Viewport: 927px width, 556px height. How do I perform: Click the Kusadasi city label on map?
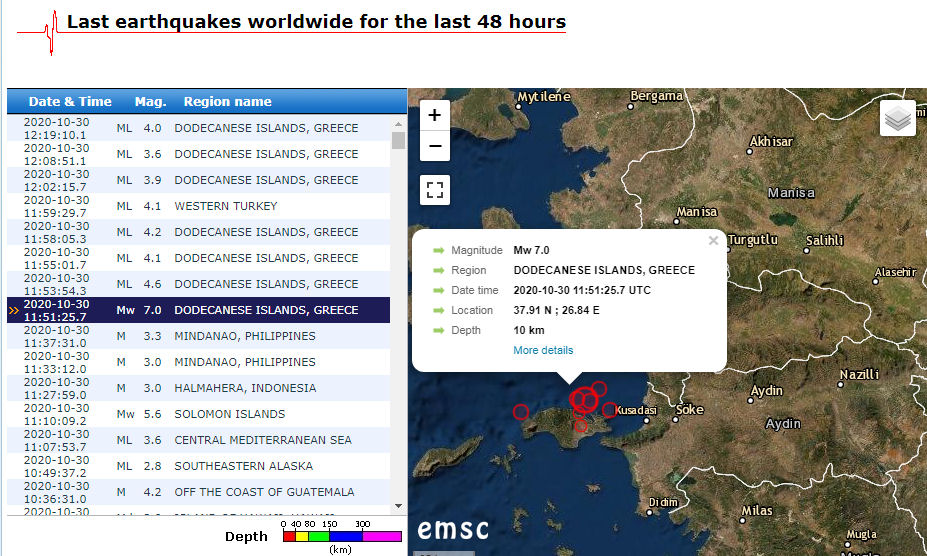pos(636,410)
